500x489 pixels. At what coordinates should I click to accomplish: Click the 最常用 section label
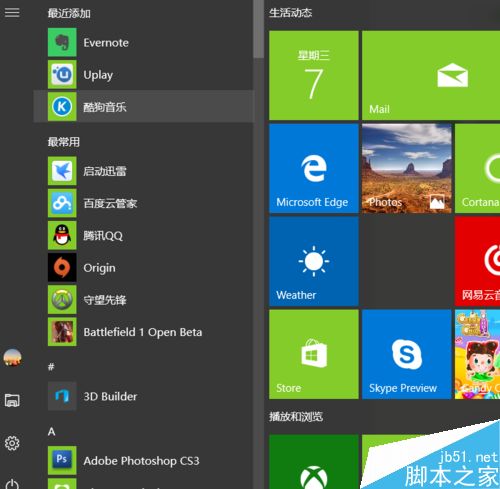tap(64, 142)
